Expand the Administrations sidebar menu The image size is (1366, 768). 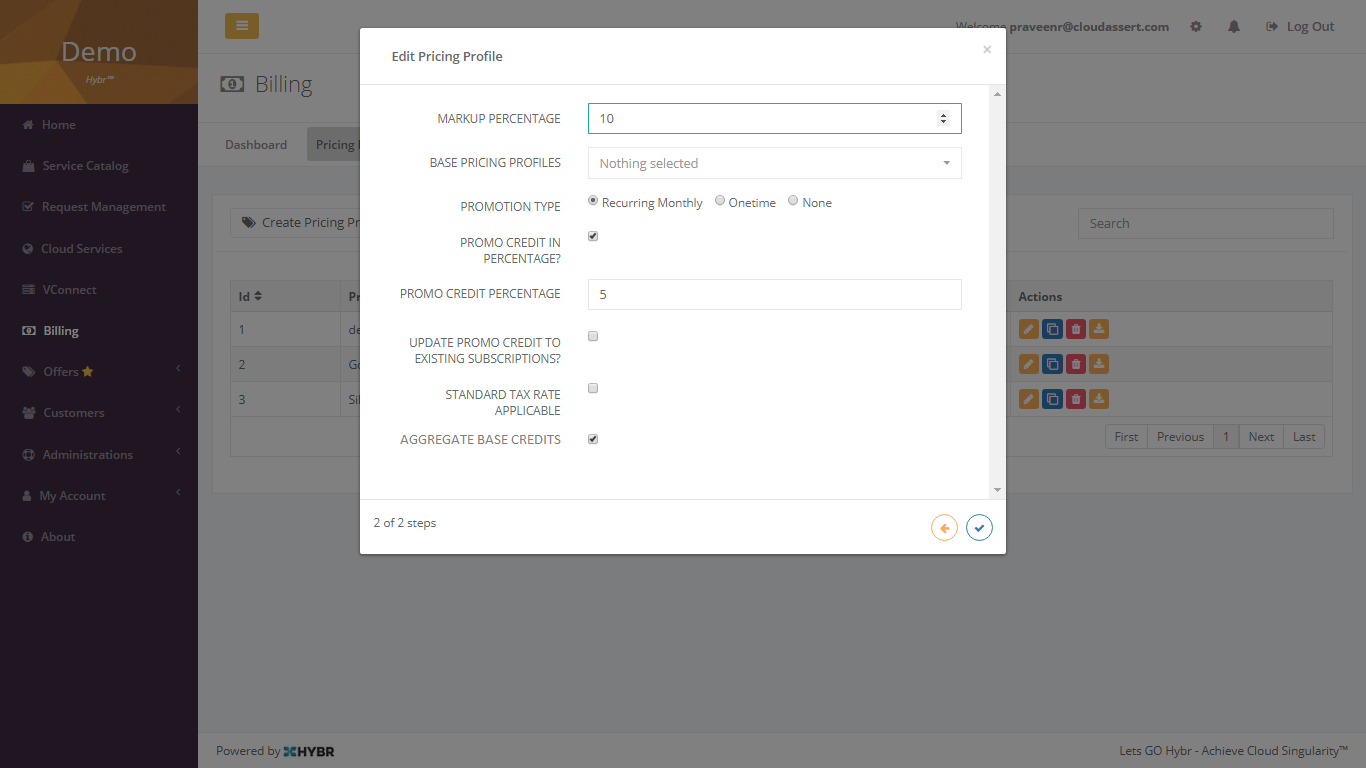[x=85, y=454]
